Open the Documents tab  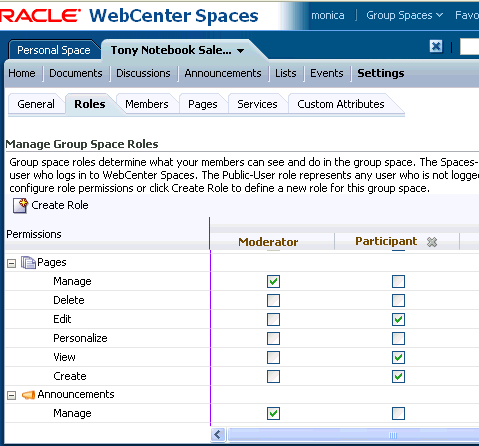coord(76,73)
